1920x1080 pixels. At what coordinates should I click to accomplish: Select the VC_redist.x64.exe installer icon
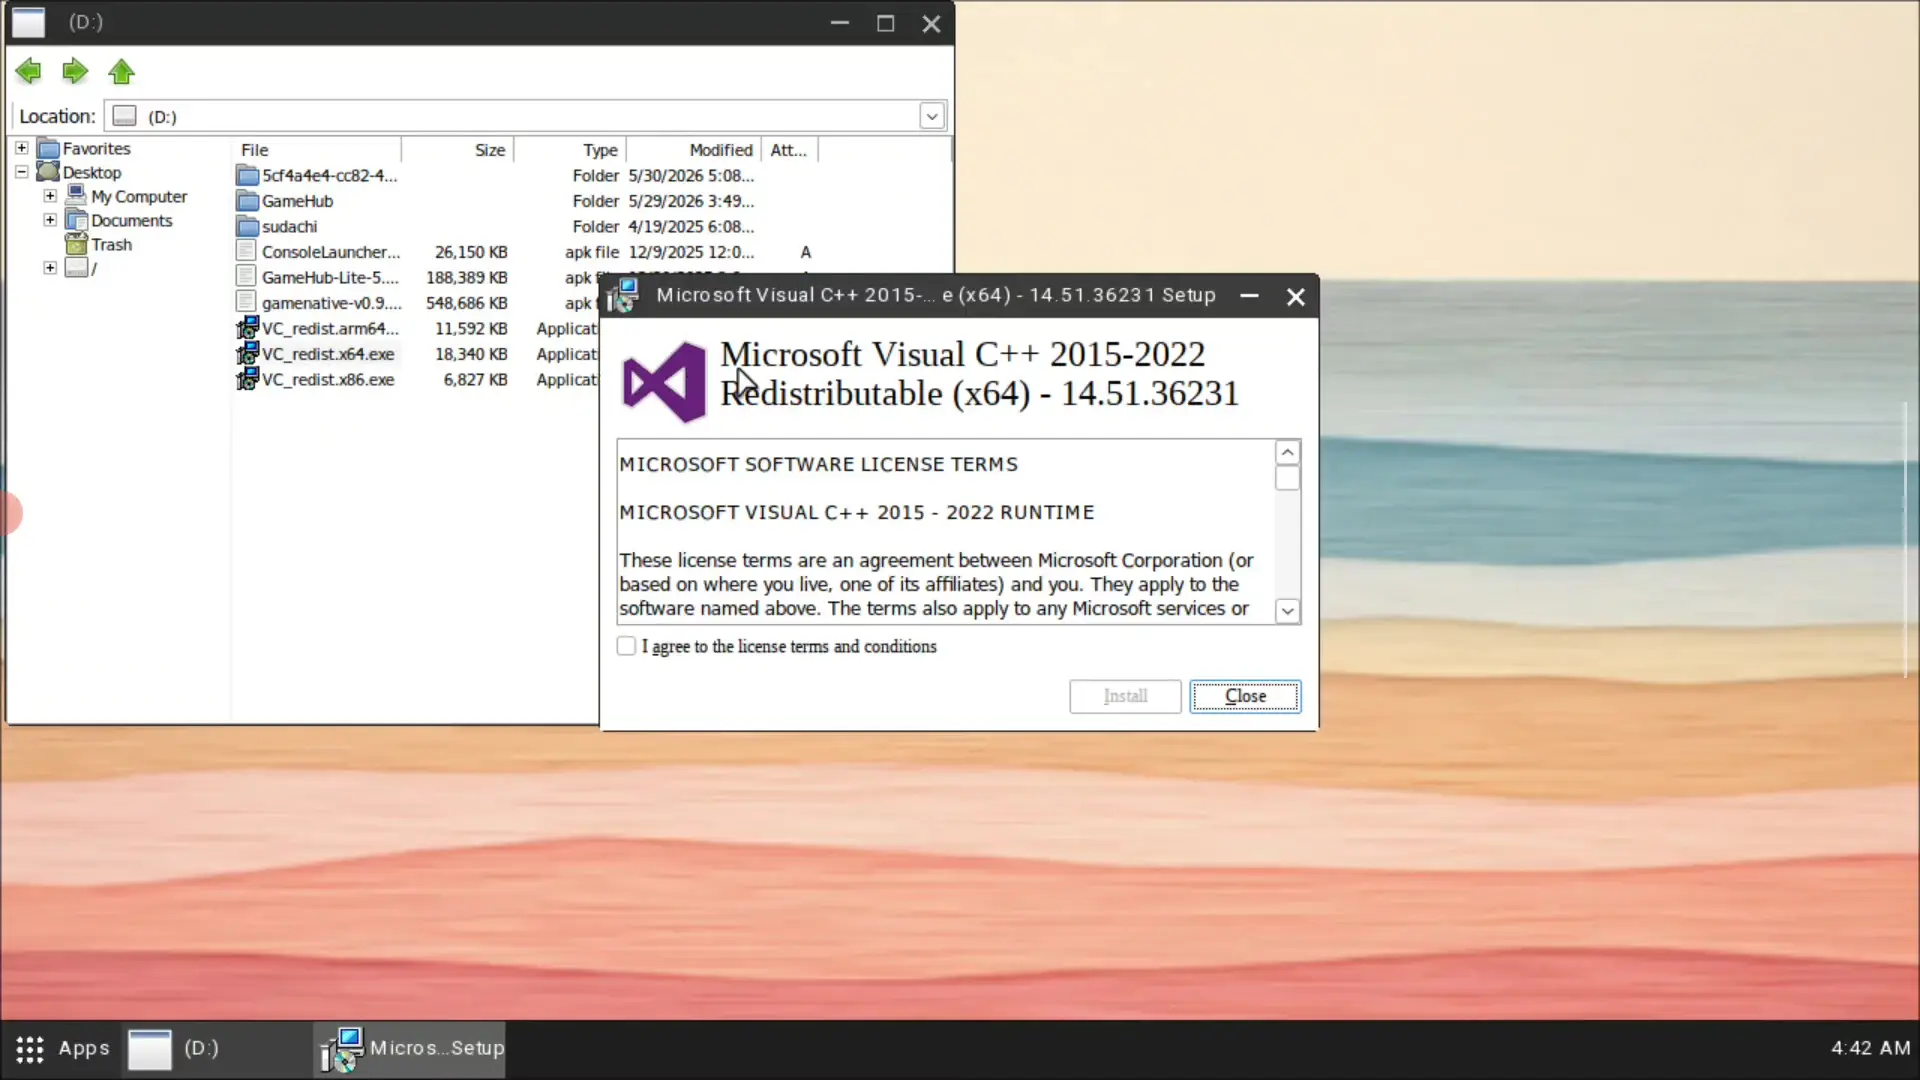pos(247,354)
